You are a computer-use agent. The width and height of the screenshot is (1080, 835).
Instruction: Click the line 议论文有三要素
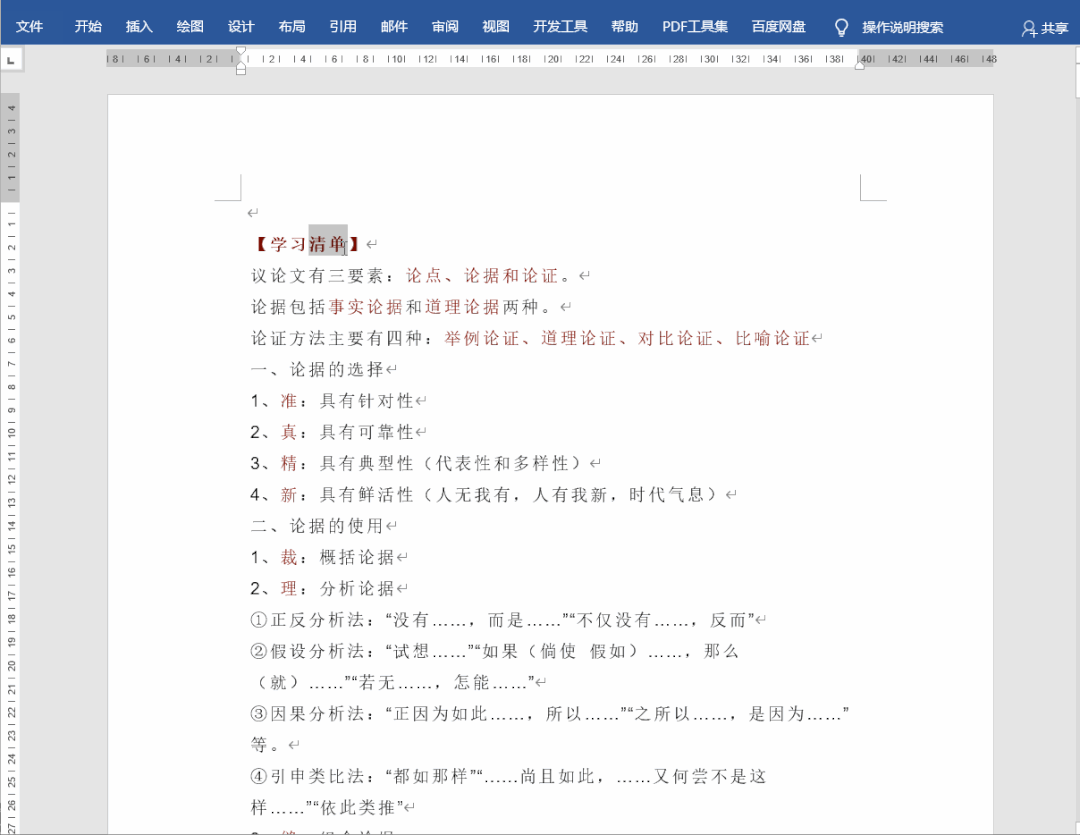click(412, 276)
